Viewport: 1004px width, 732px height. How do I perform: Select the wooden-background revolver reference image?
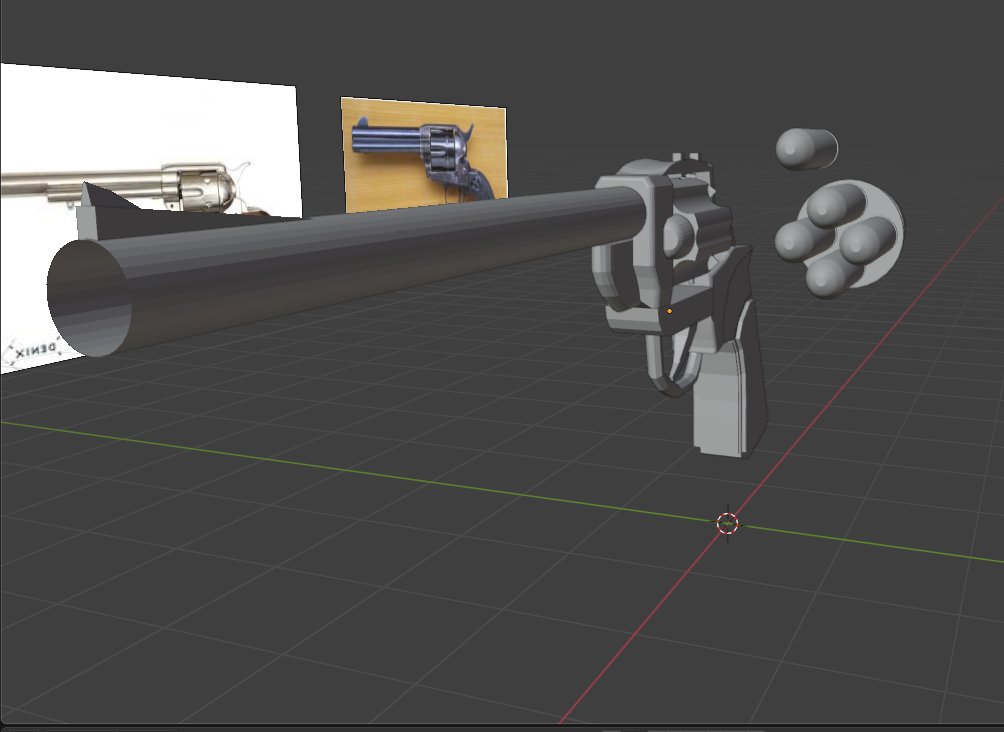[x=424, y=155]
